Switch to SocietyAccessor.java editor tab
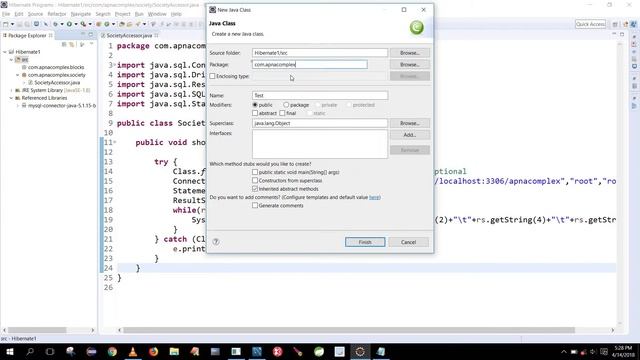Viewport: 640px width, 360px height. point(129,36)
